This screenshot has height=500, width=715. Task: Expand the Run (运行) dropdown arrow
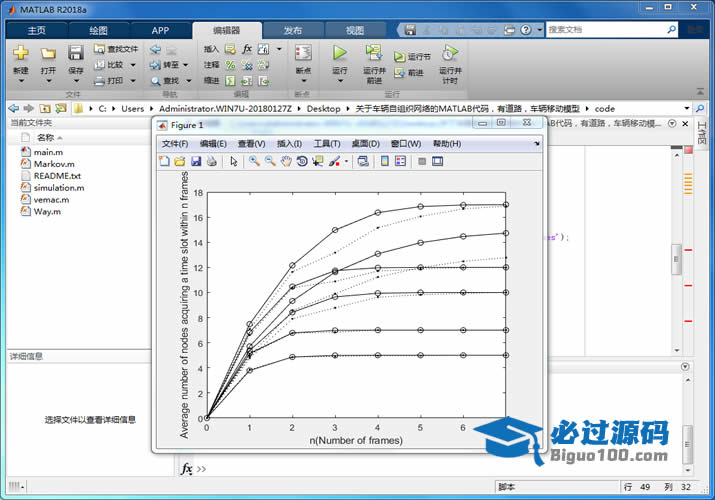(340, 81)
